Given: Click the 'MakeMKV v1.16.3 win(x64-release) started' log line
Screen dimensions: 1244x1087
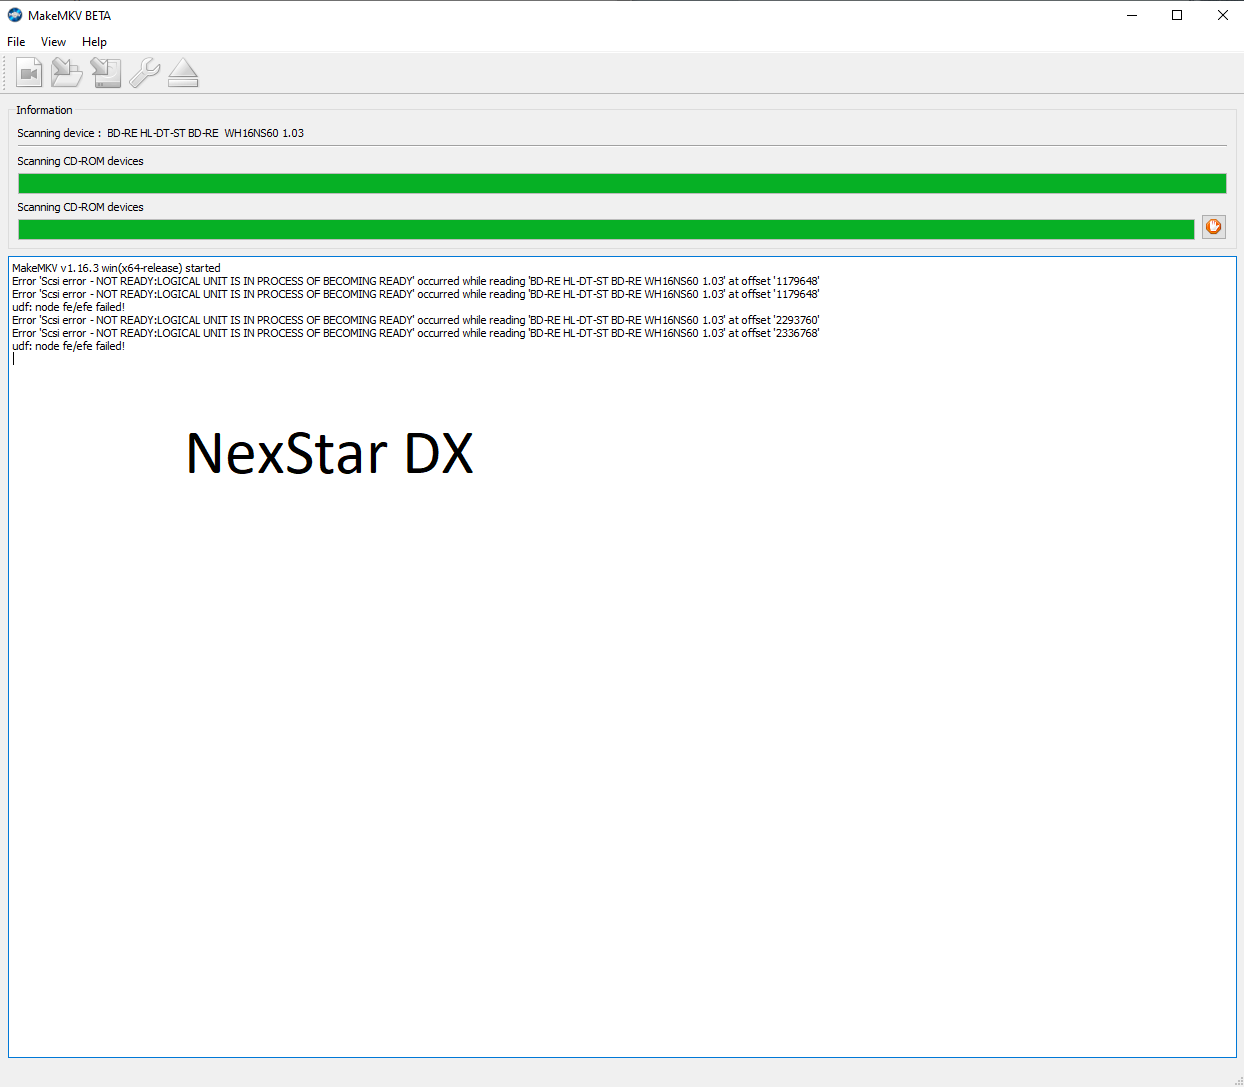Looking at the screenshot, I should pos(116,268).
